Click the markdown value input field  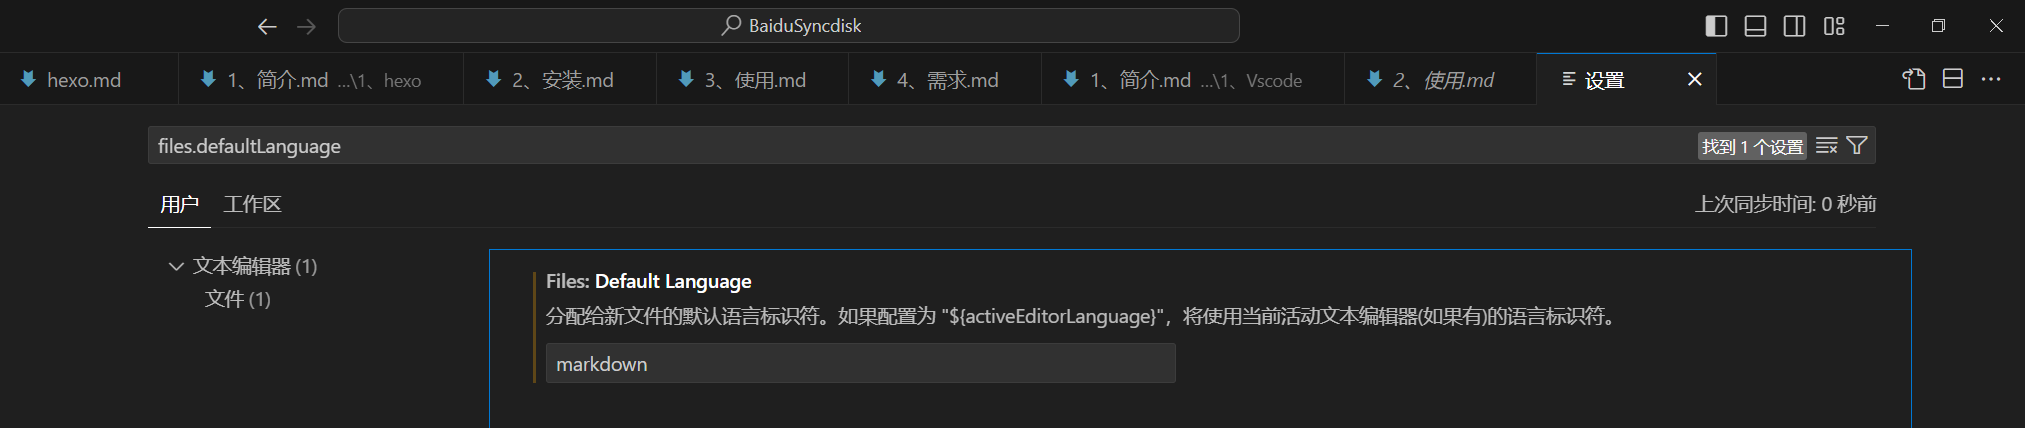(860, 364)
